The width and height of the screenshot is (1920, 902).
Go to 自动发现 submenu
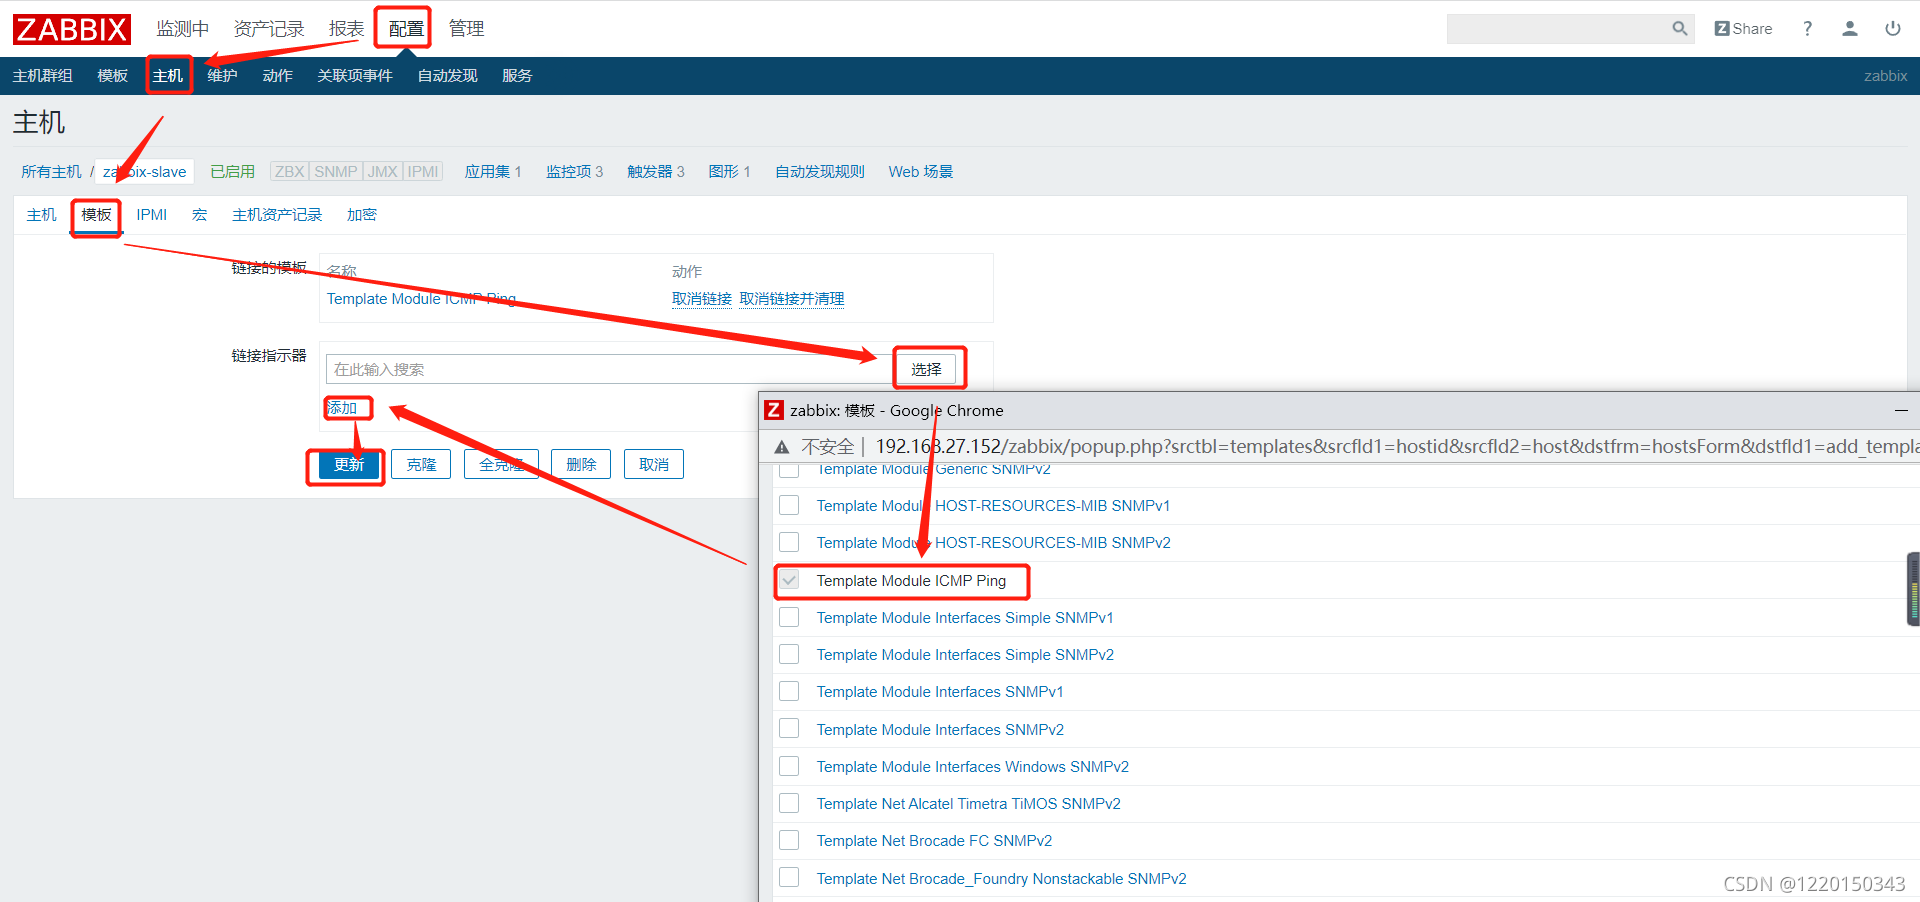(447, 76)
